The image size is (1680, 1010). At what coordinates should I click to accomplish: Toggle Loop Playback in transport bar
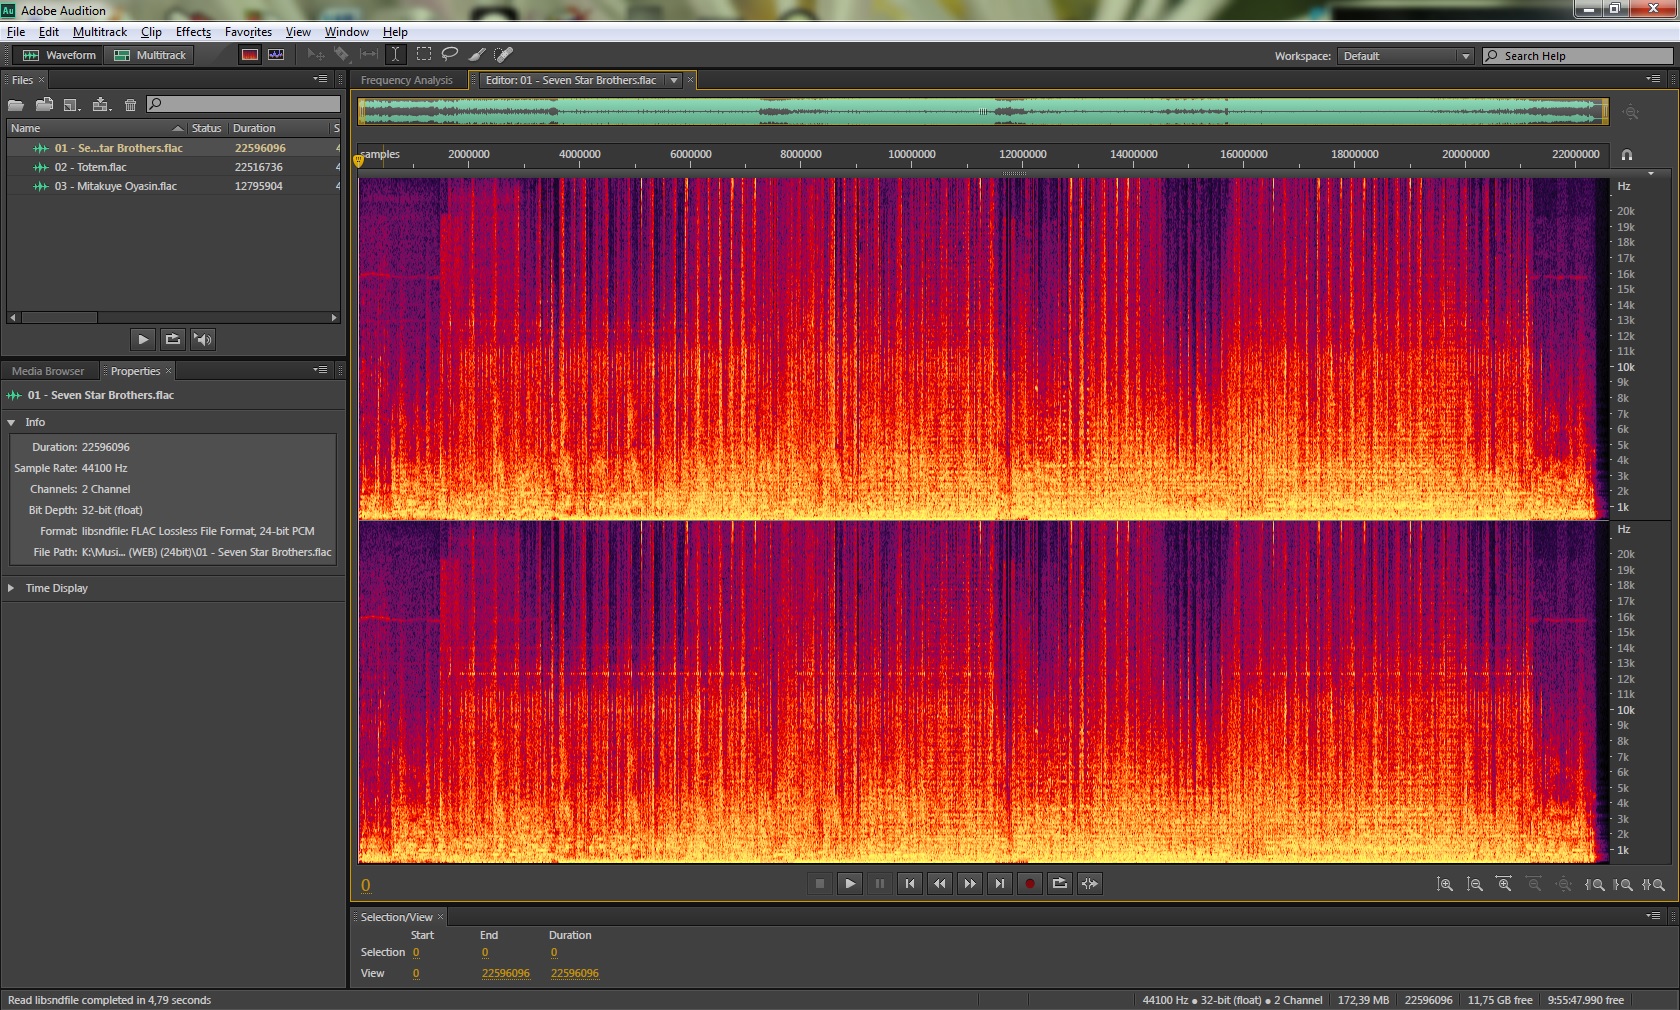[x=1059, y=883]
